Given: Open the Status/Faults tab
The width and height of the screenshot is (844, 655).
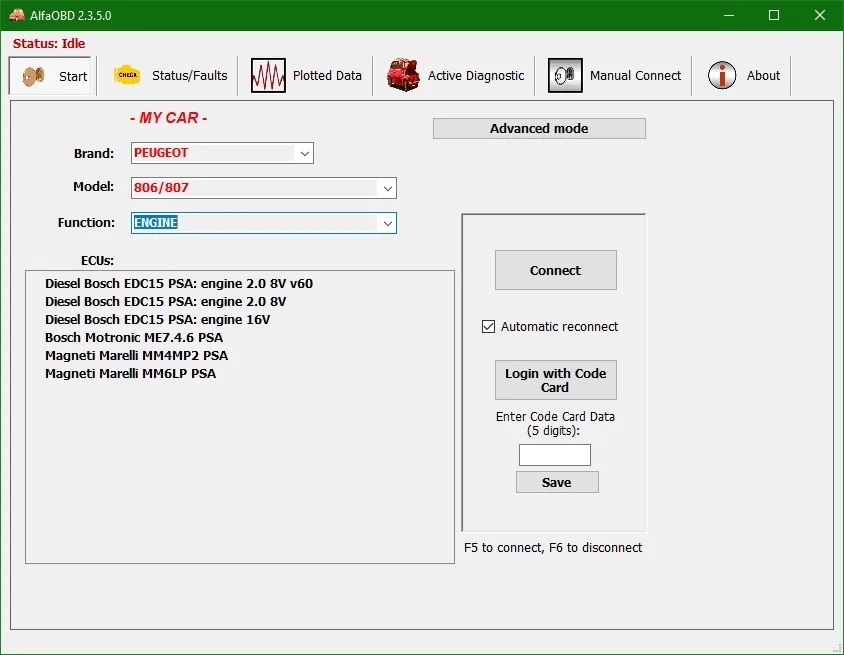Looking at the screenshot, I should coord(189,75).
